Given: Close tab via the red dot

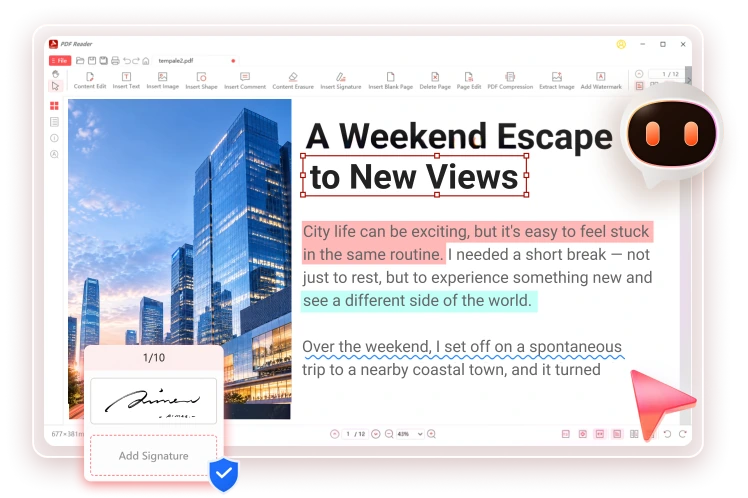Looking at the screenshot, I should [x=233, y=61].
